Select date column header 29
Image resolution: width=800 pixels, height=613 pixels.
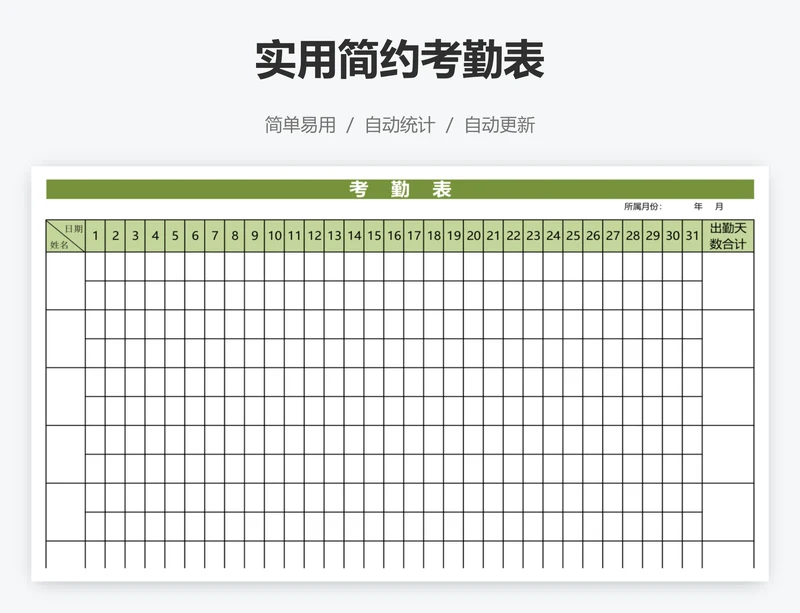(x=652, y=236)
